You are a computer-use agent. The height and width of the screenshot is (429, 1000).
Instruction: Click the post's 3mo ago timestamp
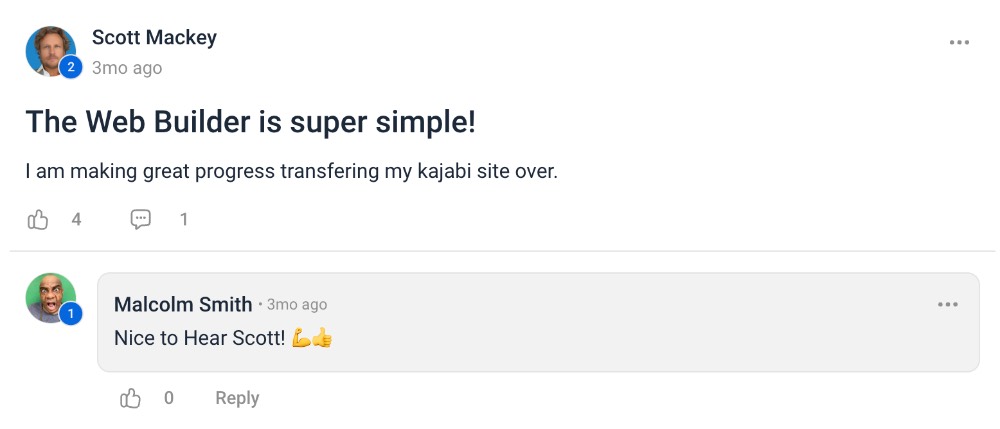click(x=126, y=68)
